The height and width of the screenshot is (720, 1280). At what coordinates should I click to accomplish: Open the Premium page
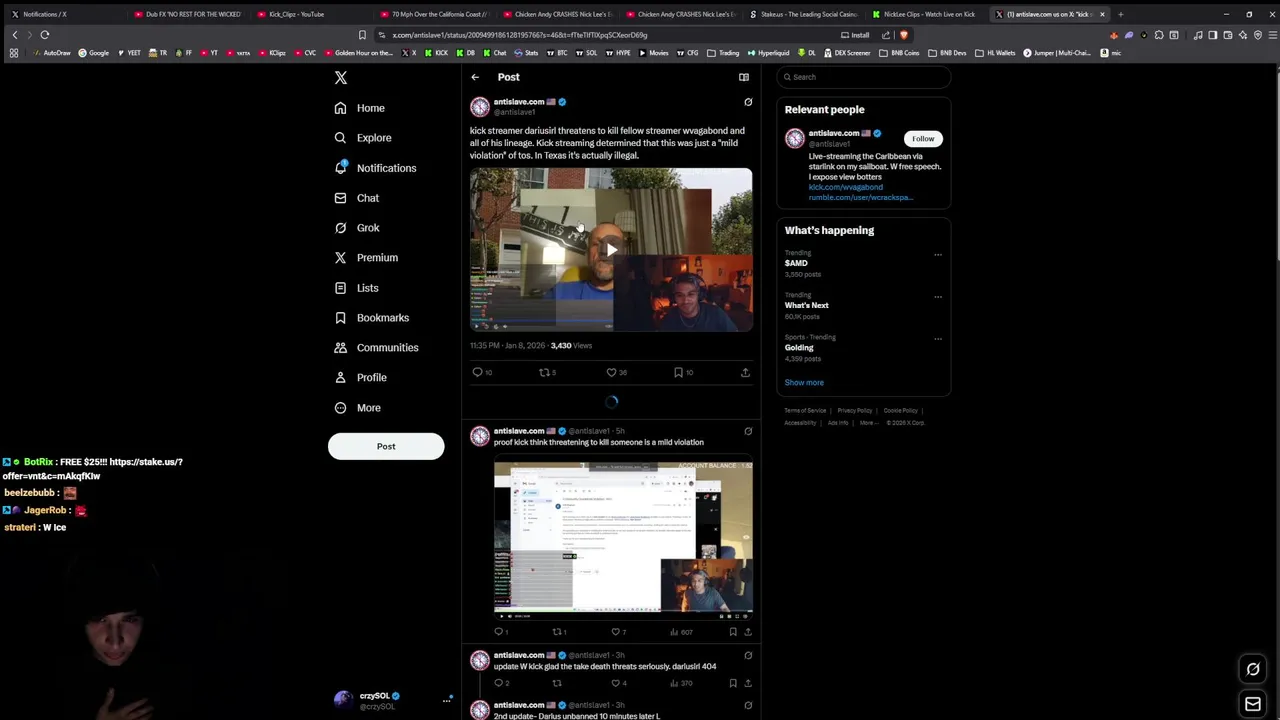(366, 258)
